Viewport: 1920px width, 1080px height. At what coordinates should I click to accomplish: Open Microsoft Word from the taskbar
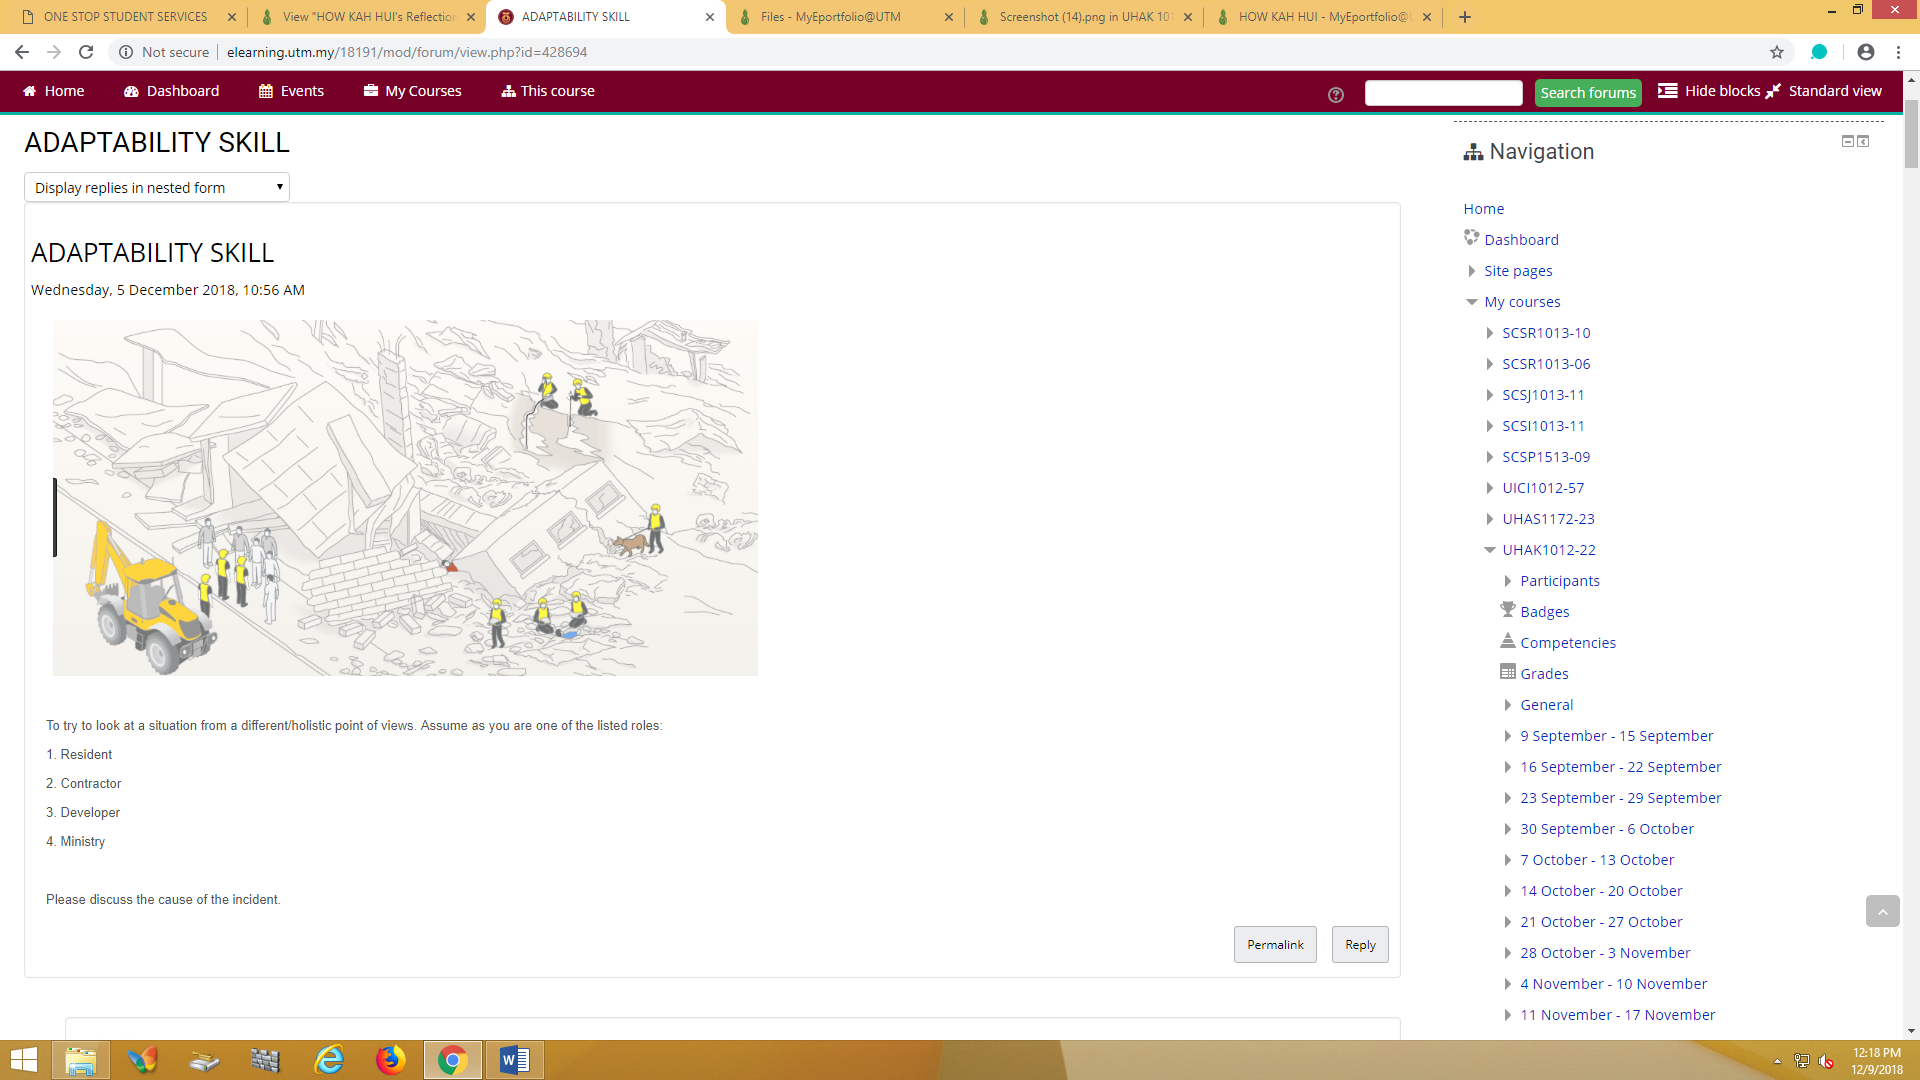pyautogui.click(x=514, y=1059)
